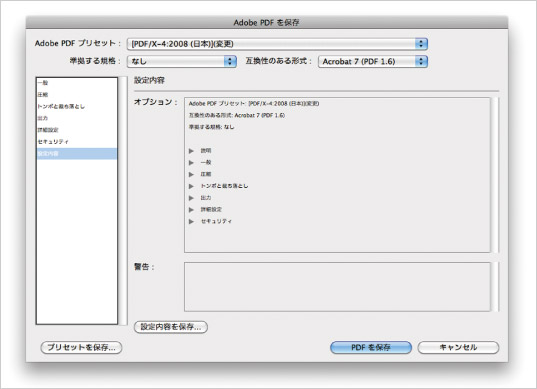Expand the セキュリティ disclosure triangle in options
The image size is (537, 389).
191,221
